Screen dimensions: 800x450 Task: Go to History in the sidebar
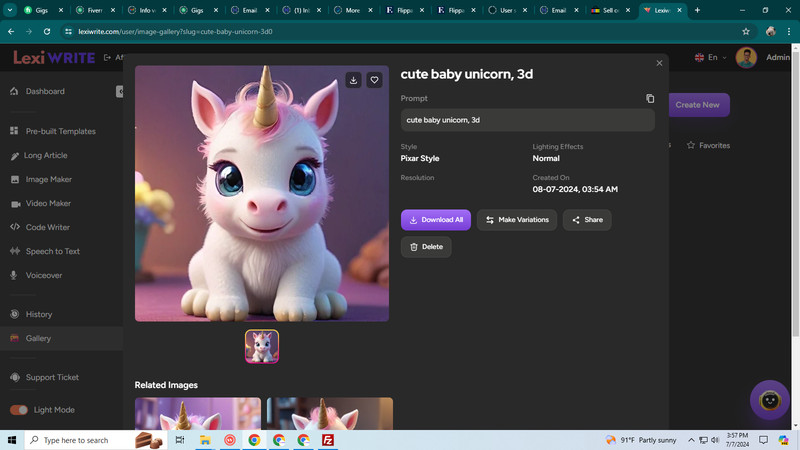(x=39, y=314)
